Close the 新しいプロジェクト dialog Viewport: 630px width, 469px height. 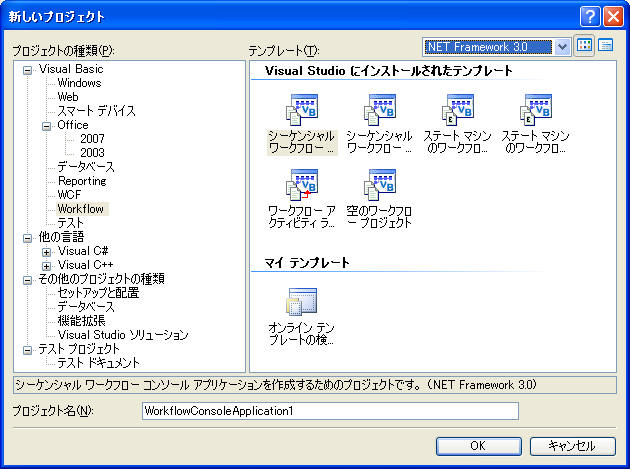click(x=613, y=17)
